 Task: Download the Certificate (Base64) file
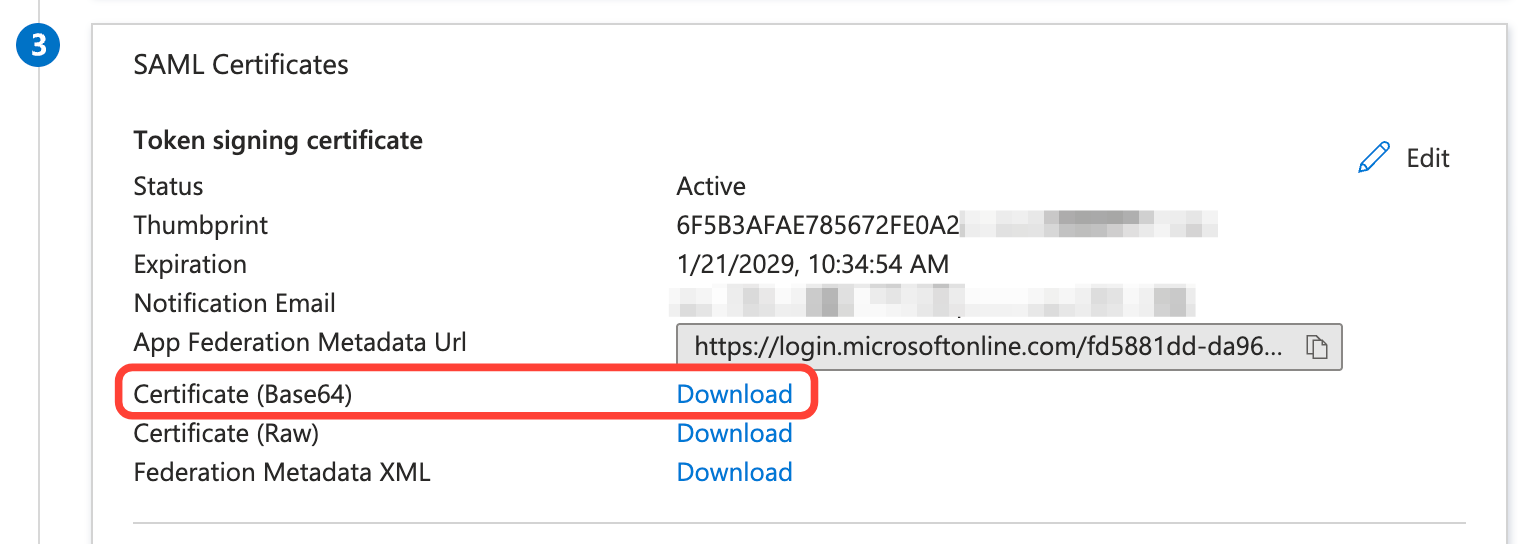click(x=734, y=394)
